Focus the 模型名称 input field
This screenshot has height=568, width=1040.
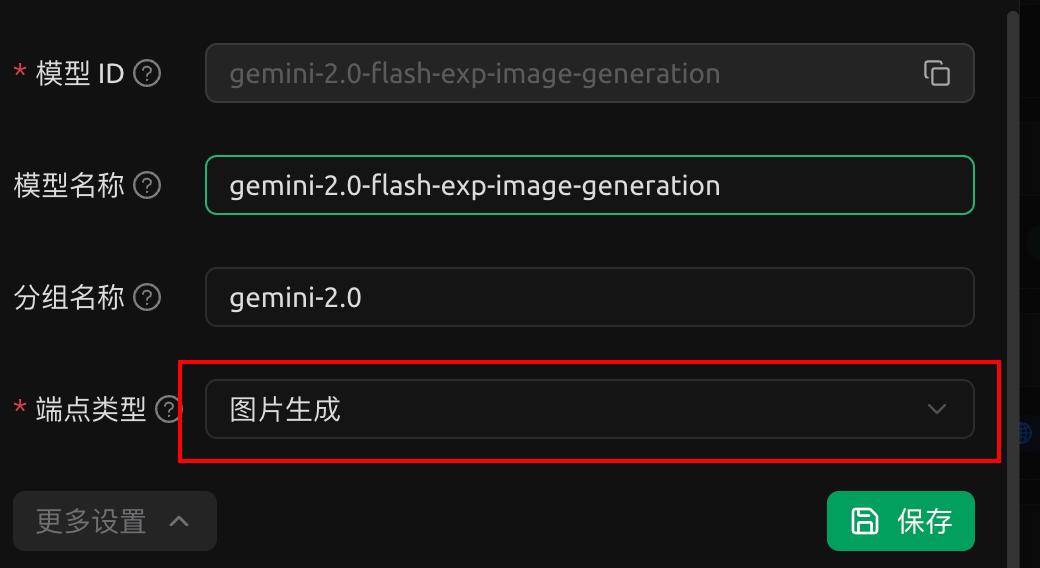[x=590, y=185]
